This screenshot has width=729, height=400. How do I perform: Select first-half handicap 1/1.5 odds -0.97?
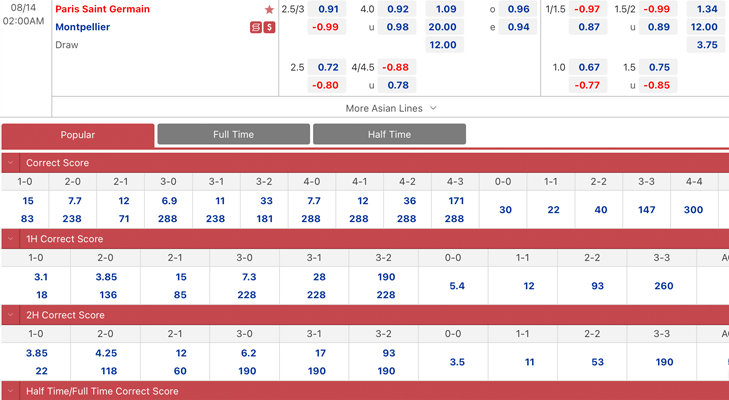click(588, 9)
